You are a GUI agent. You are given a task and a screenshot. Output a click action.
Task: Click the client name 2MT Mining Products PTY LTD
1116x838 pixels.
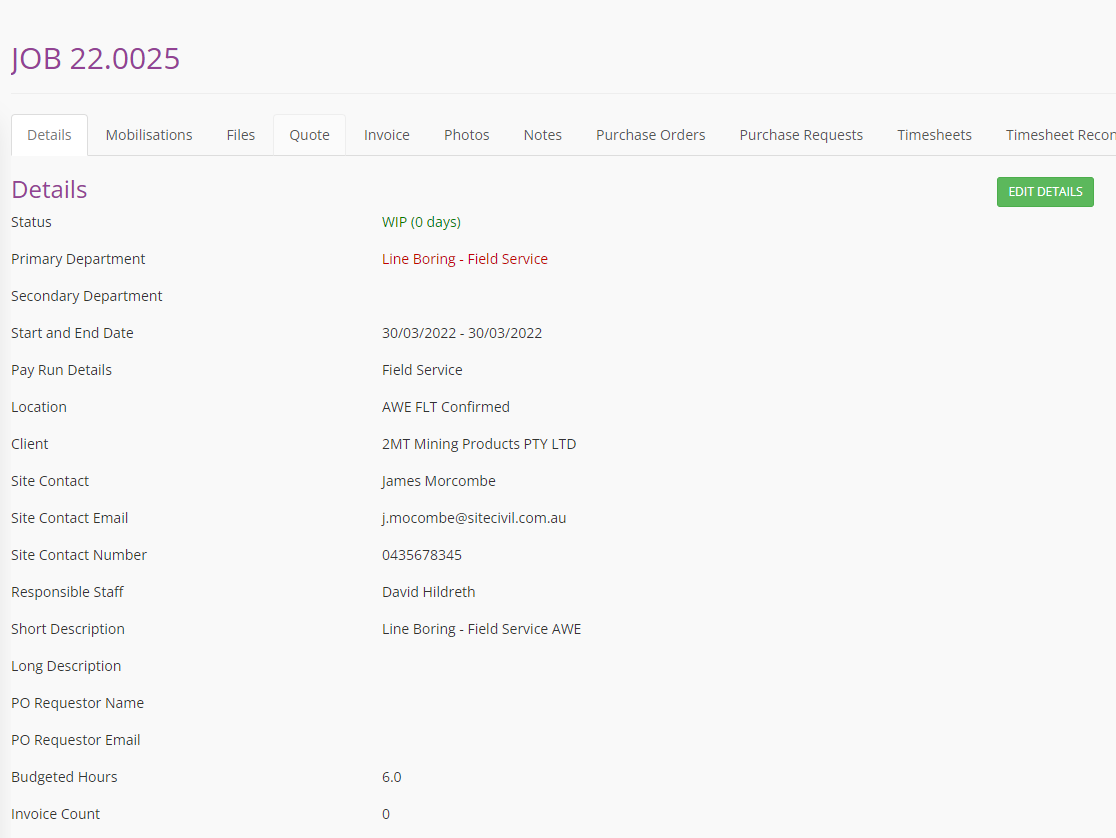[479, 444]
